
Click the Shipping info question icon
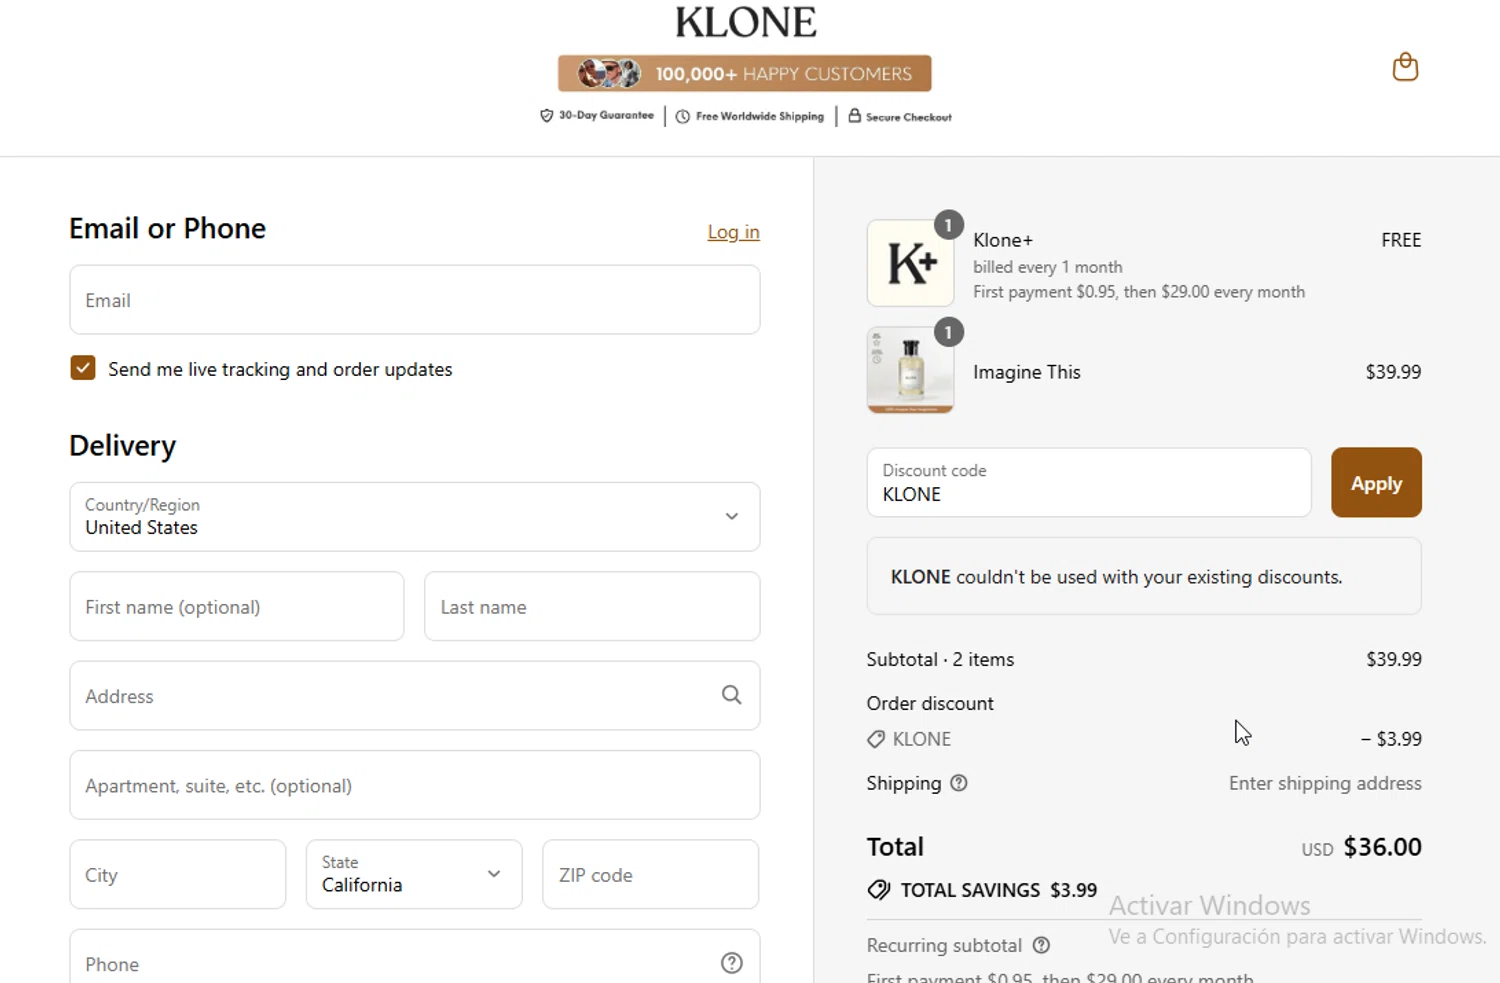pos(958,783)
